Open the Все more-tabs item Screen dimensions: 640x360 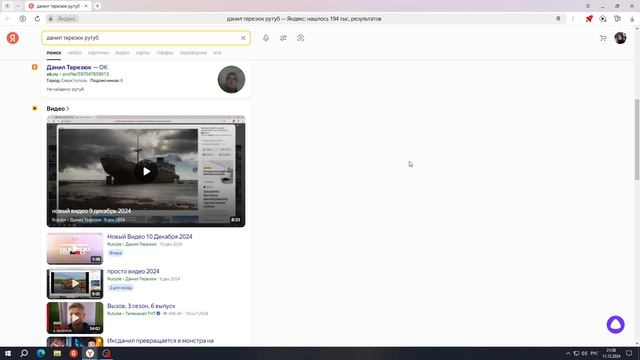pyautogui.click(x=217, y=53)
